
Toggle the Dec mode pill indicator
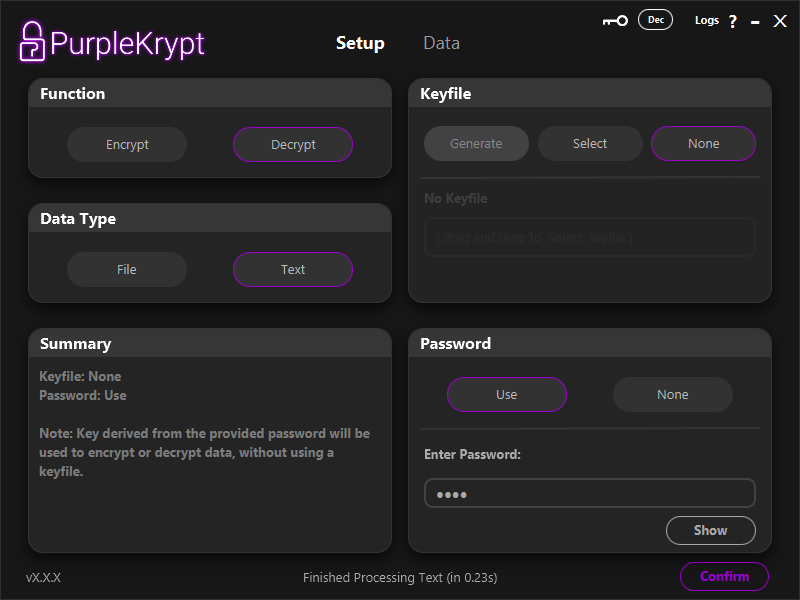(x=656, y=20)
